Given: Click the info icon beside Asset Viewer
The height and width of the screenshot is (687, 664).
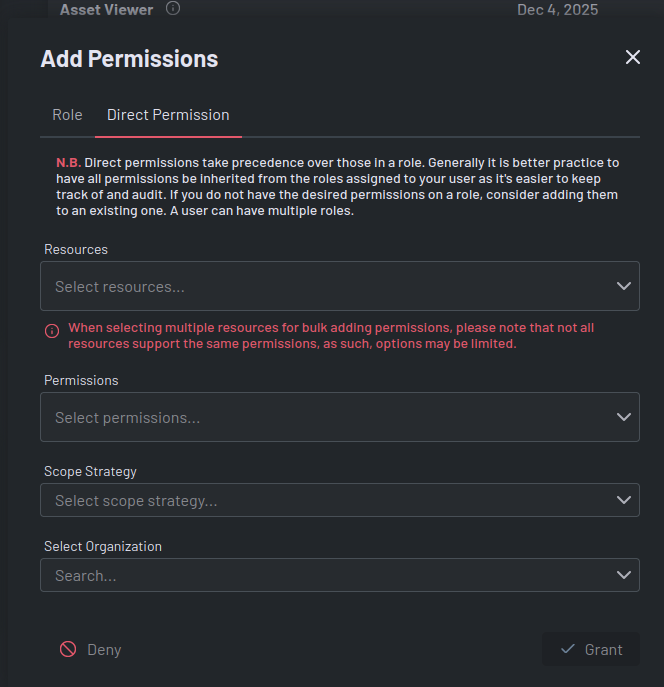Looking at the screenshot, I should [173, 9].
